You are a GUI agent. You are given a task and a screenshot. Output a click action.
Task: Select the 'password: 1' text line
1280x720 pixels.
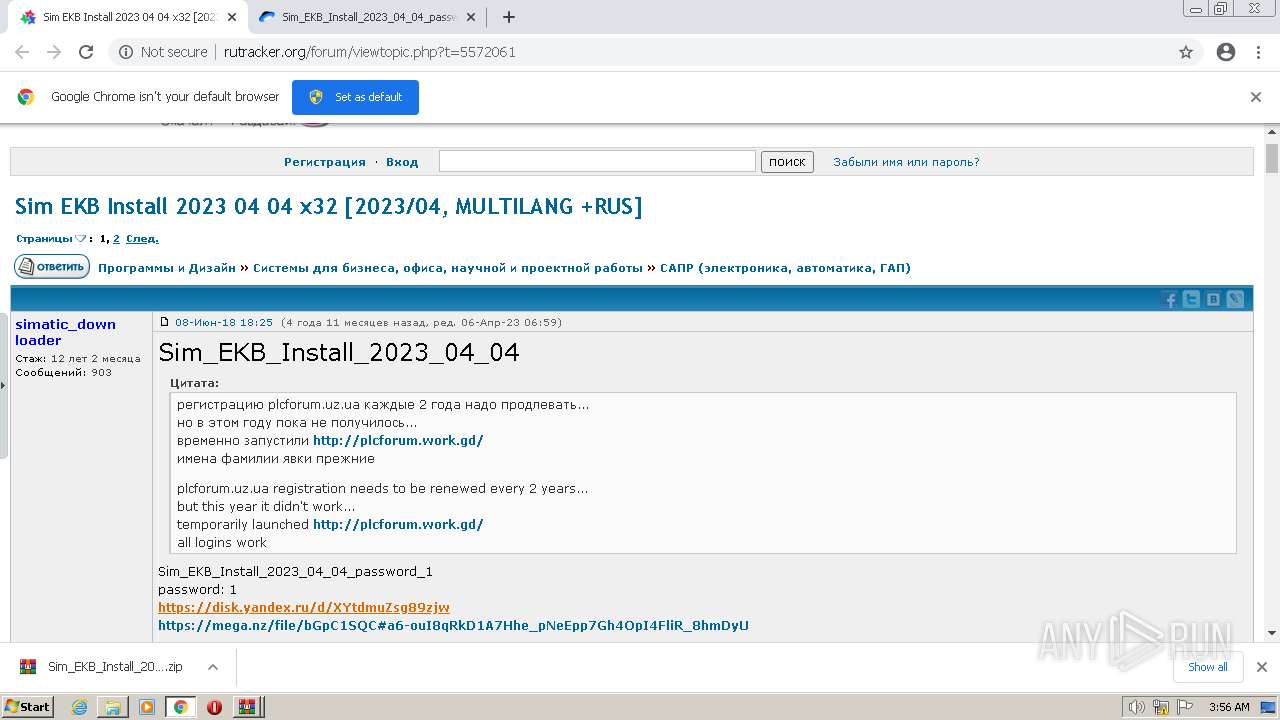[x=197, y=590]
